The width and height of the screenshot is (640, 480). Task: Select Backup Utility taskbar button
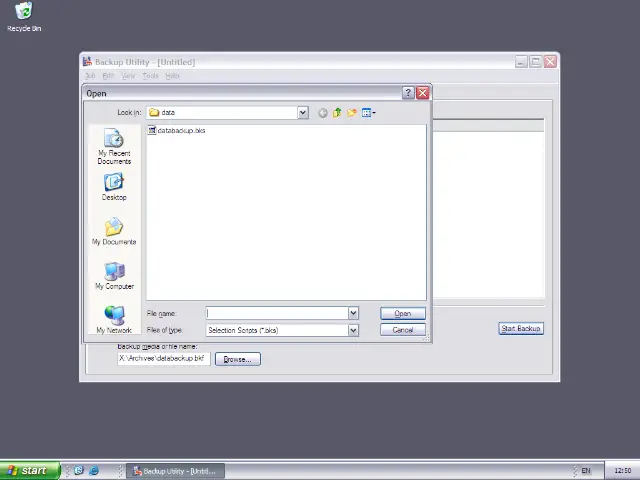pos(175,470)
